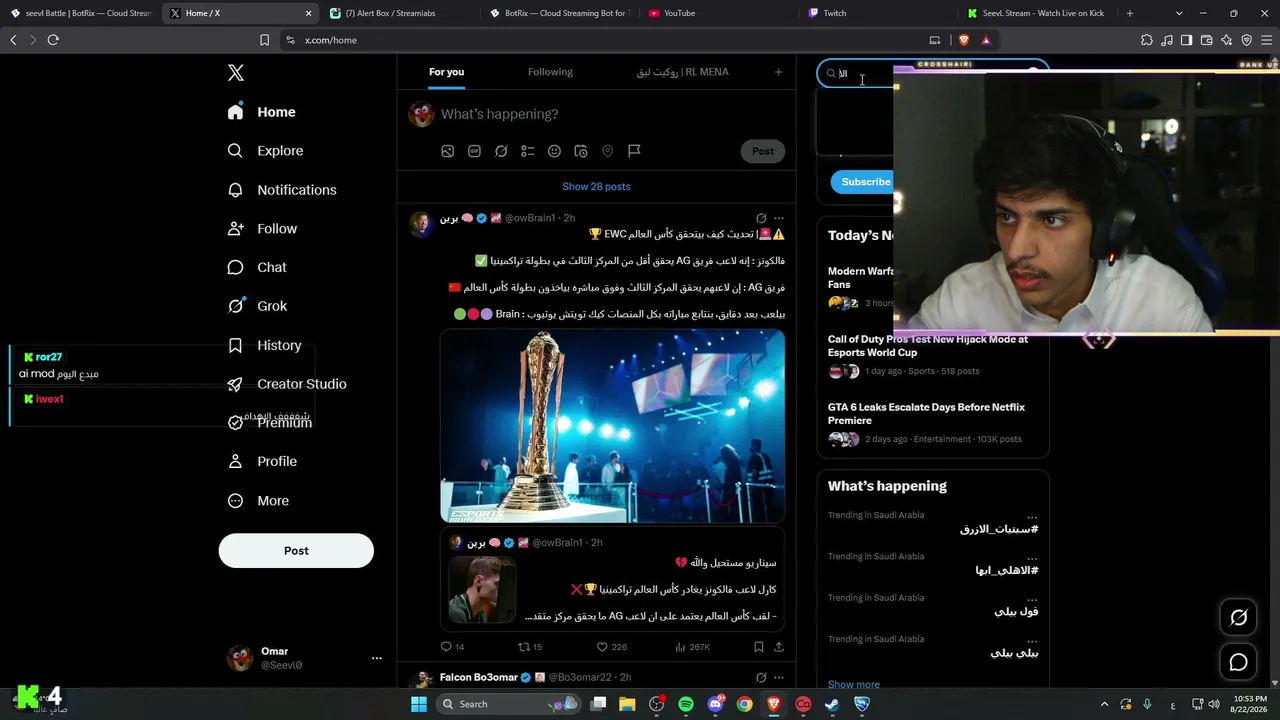The width and height of the screenshot is (1280, 720).
Task: Open the EWC trophy image in the post
Action: click(612, 427)
